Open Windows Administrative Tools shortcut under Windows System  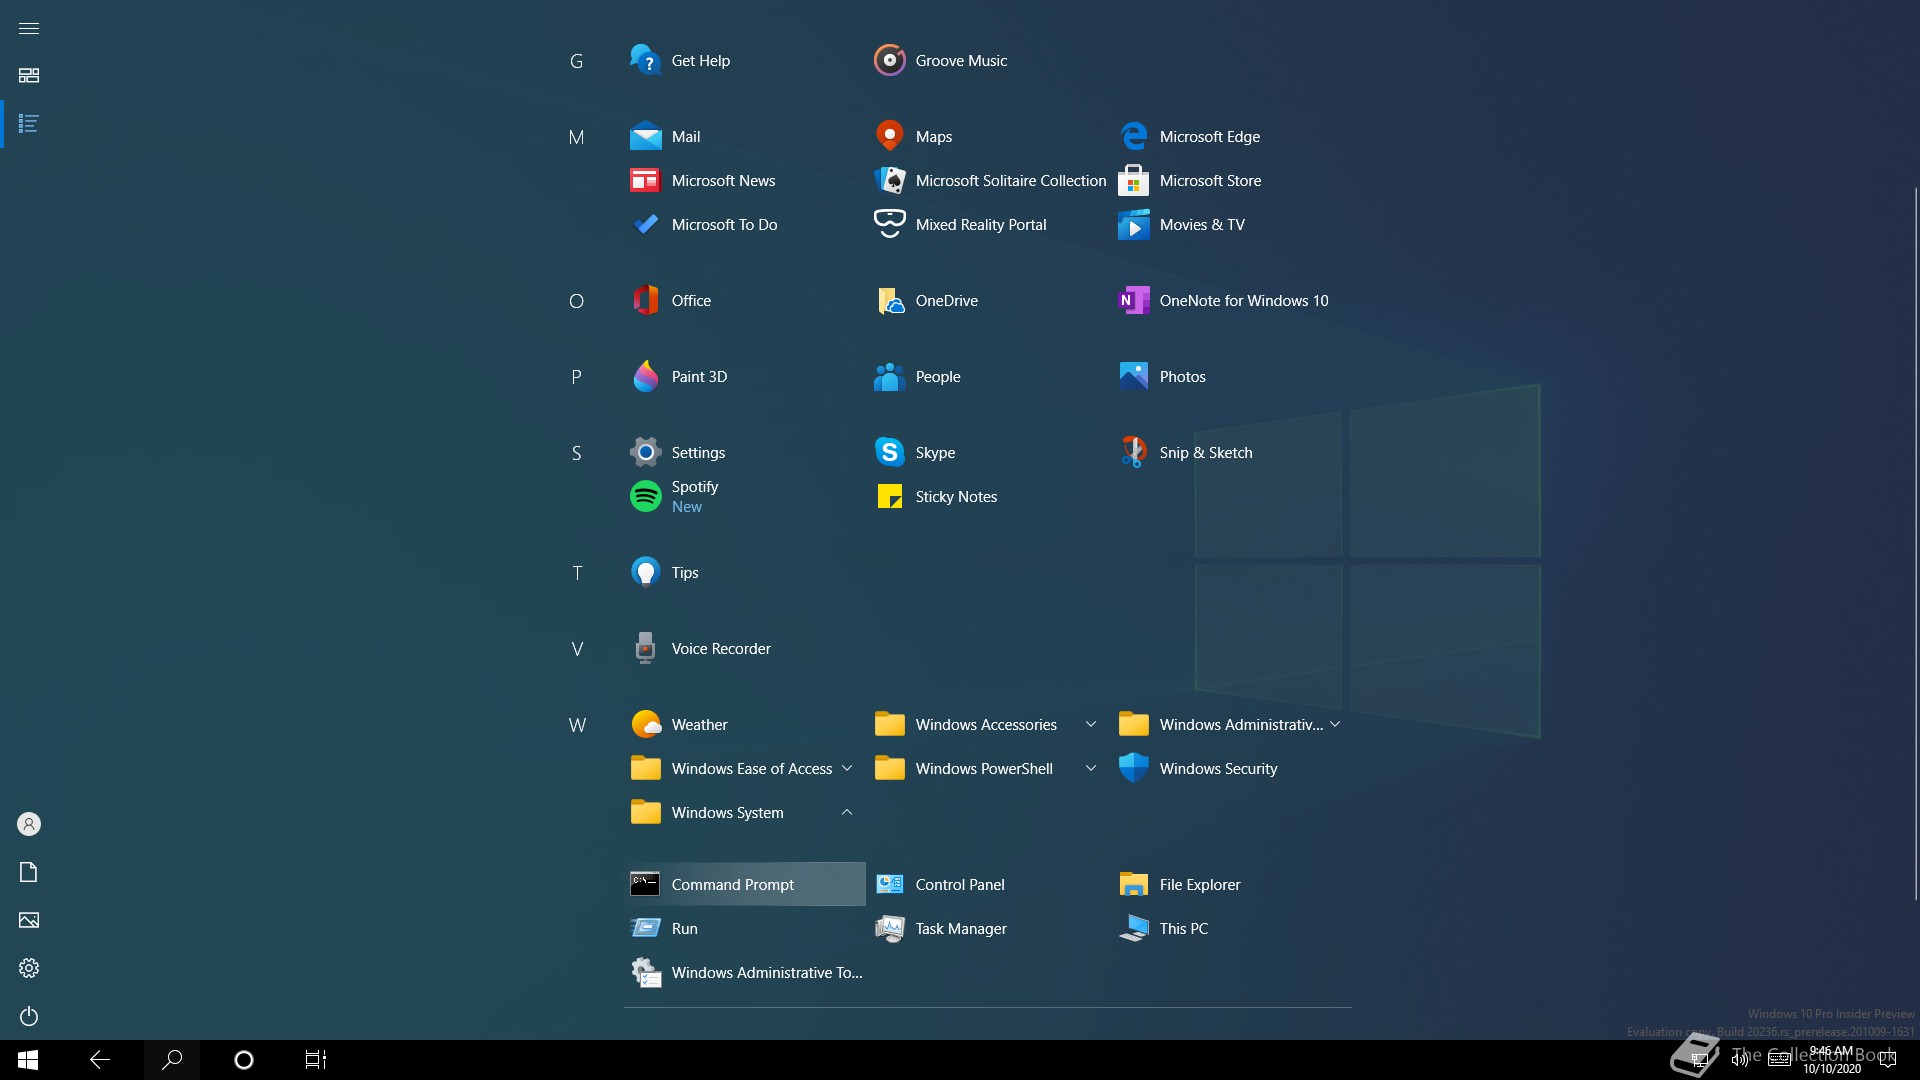(744, 973)
